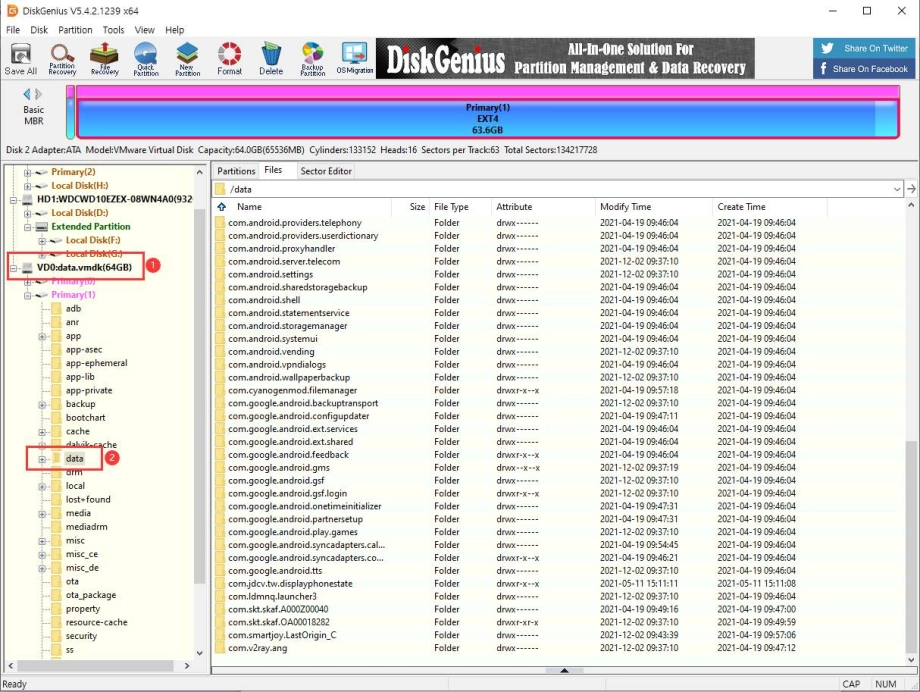Expand the data folder in tree
Screen dimensions: 920x692
42,459
